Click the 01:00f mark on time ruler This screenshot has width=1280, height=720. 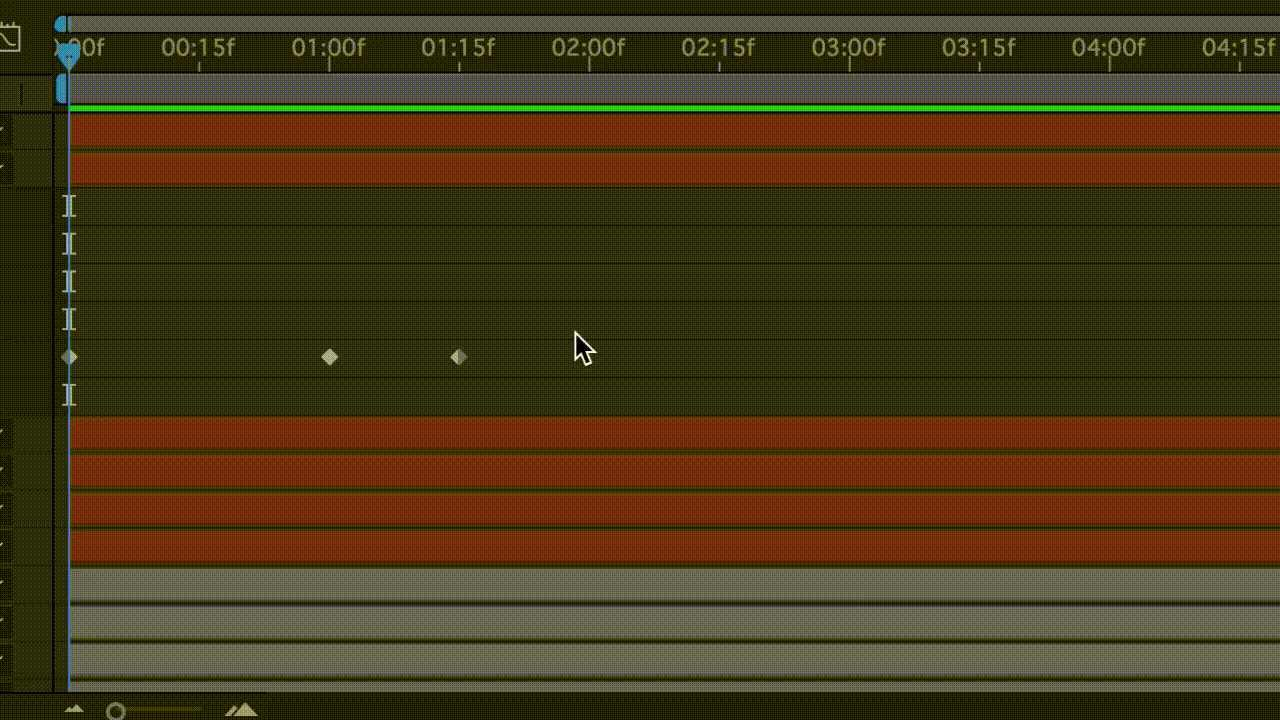(328, 47)
